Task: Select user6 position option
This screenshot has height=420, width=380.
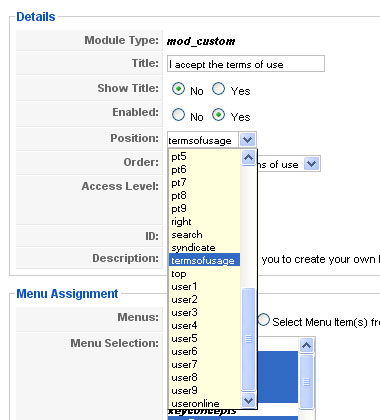Action: (204, 351)
